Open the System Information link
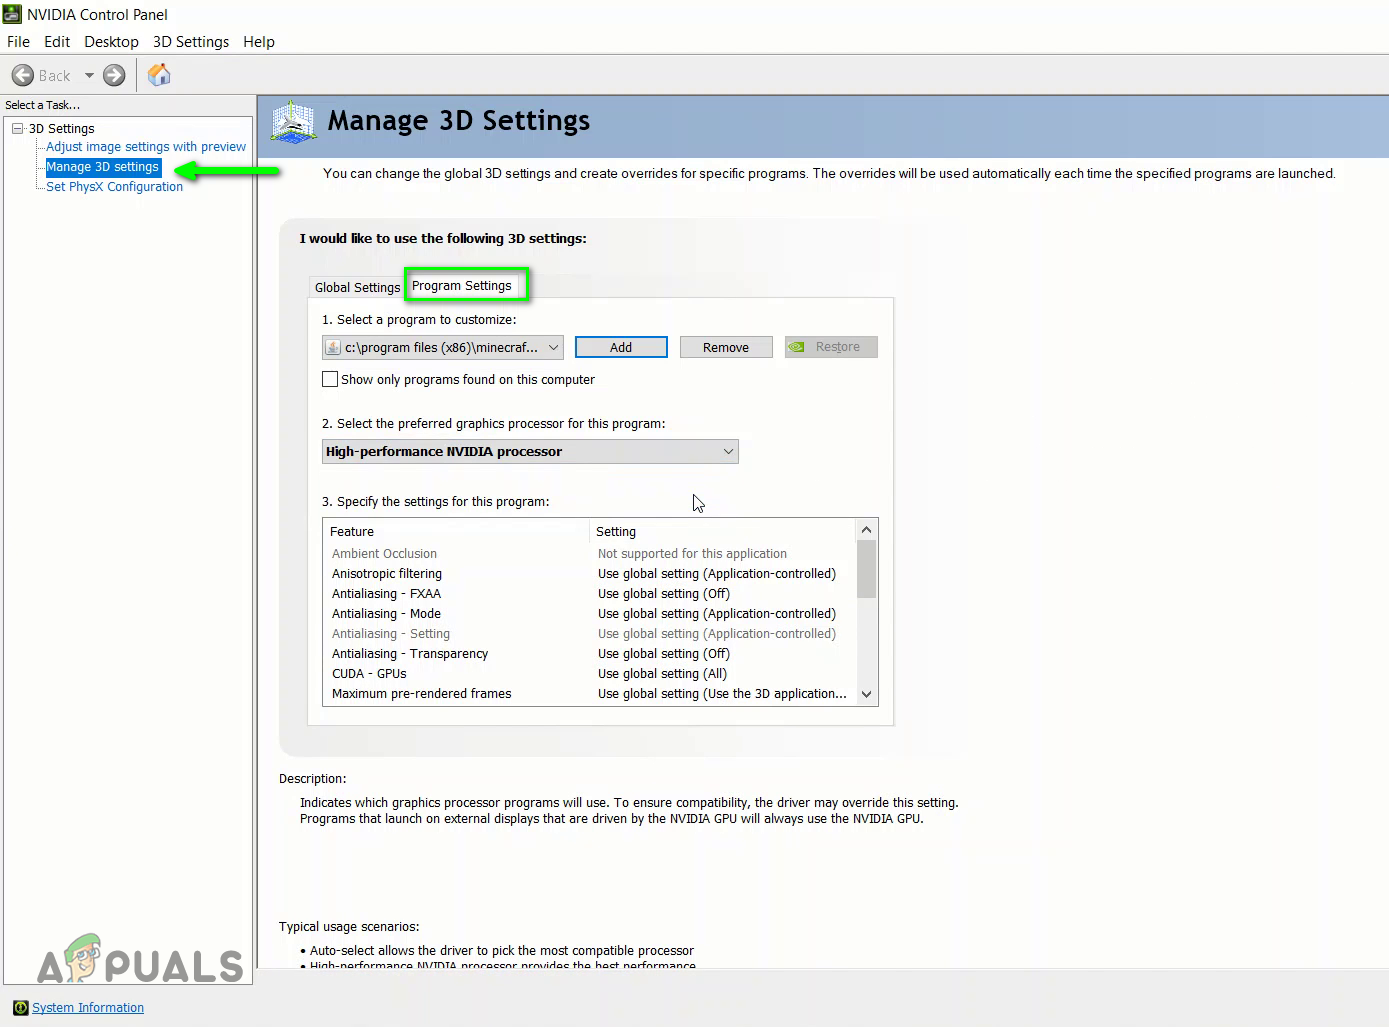Viewport: 1389px width, 1027px height. [88, 1007]
